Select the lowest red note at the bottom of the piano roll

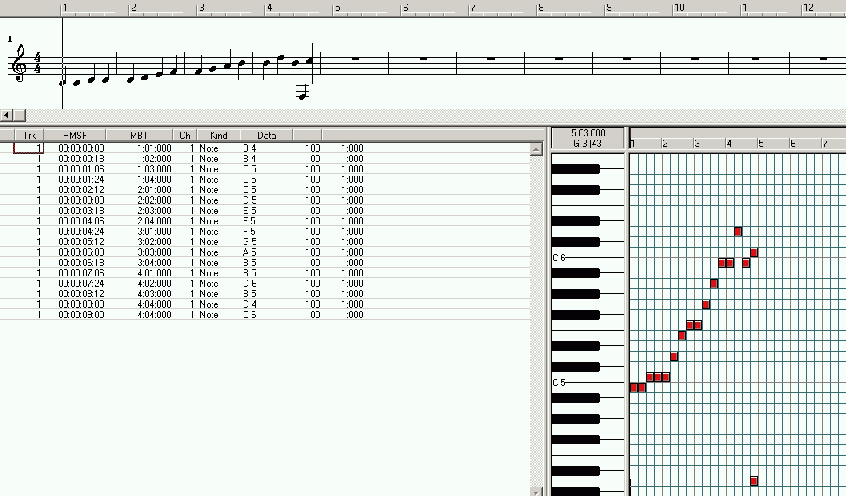click(754, 481)
